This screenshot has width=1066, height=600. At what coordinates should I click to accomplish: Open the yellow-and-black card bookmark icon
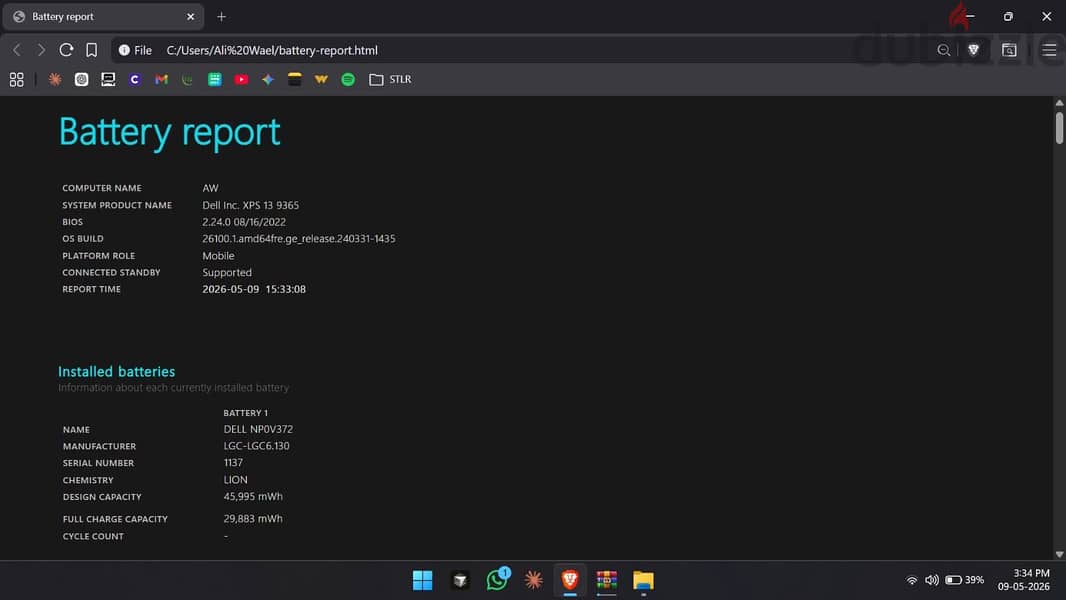tap(294, 80)
